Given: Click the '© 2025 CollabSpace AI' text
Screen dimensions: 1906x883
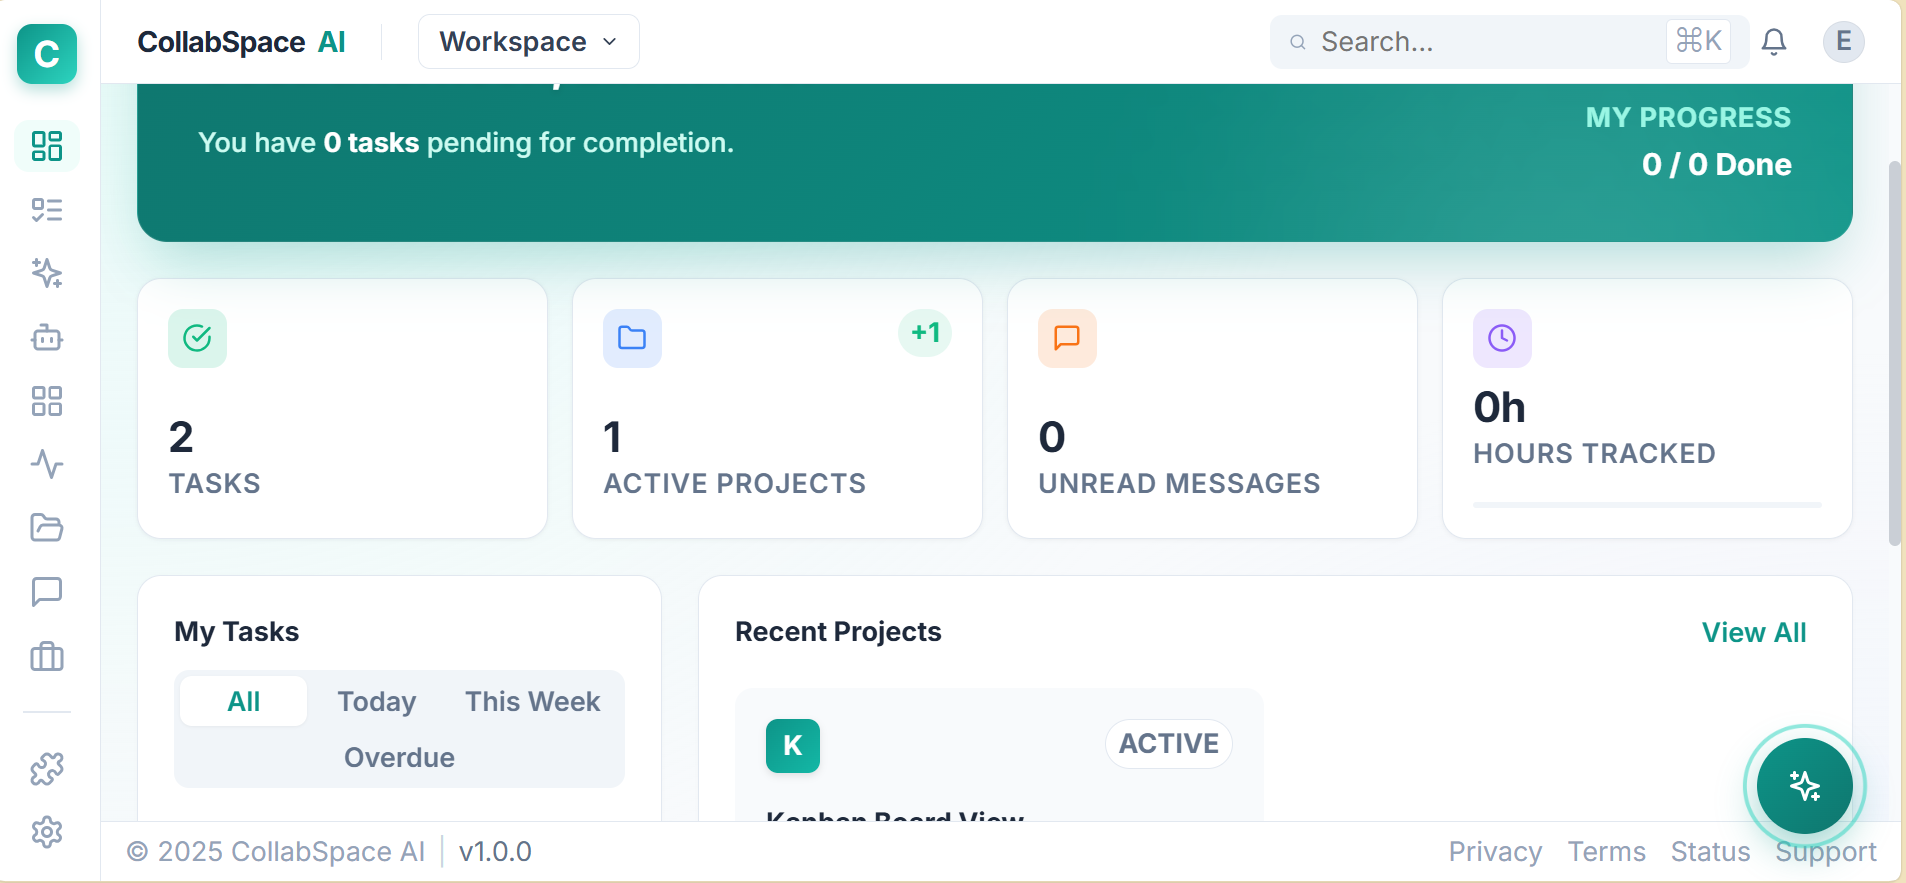Looking at the screenshot, I should point(276,852).
